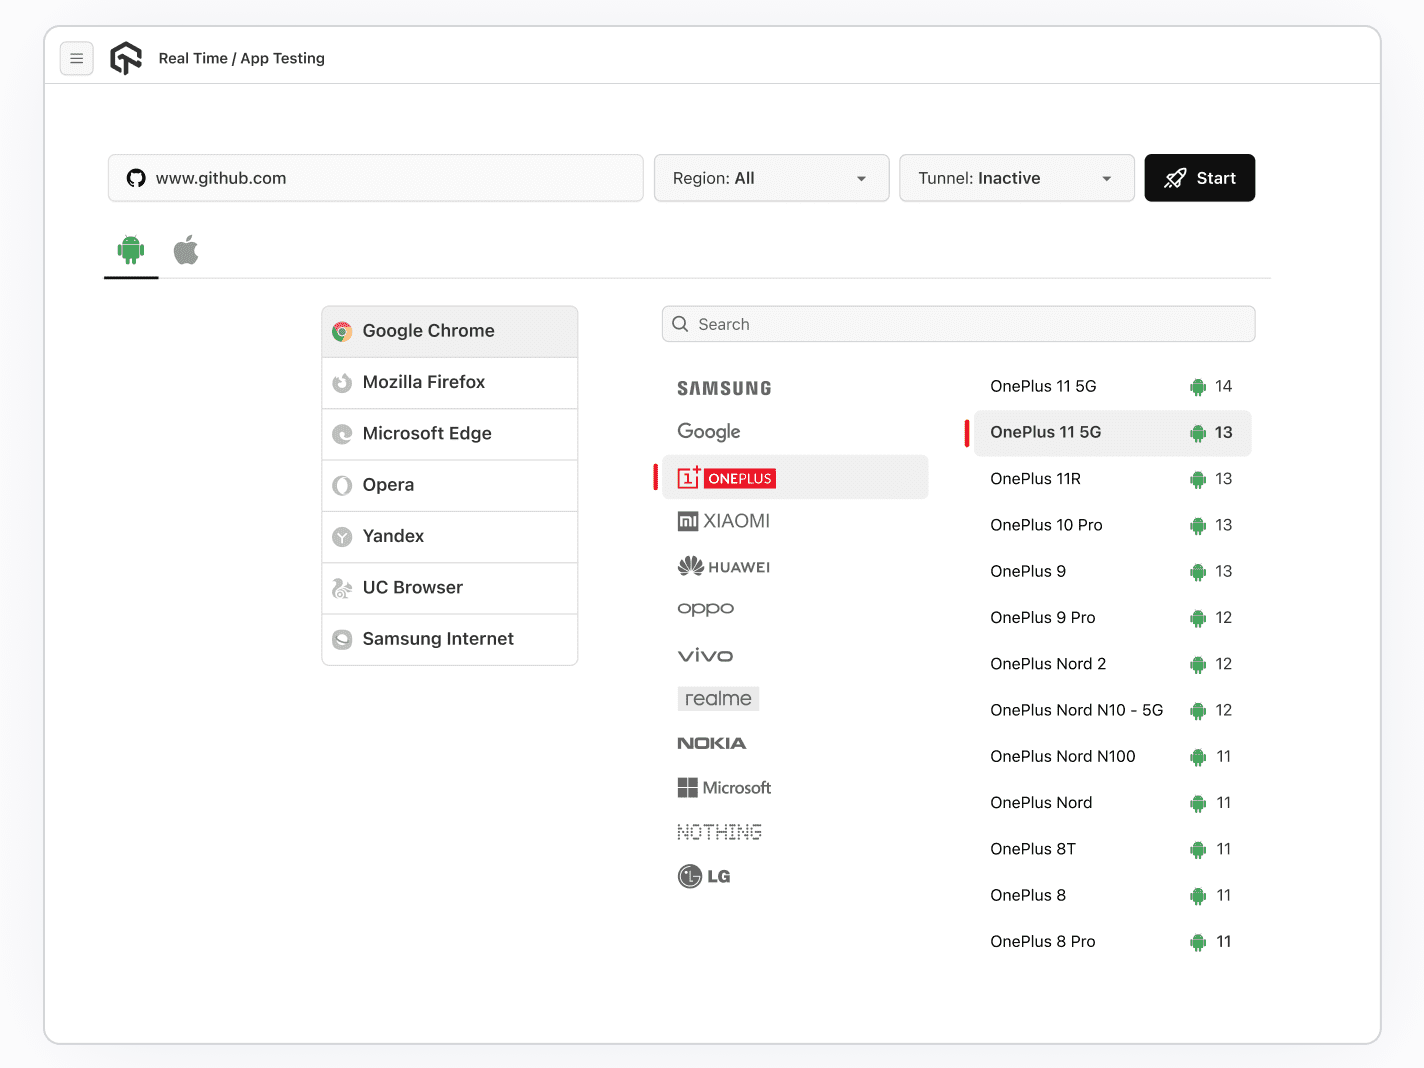The width and height of the screenshot is (1424, 1068).
Task: Click the www.github.com URL field
Action: pyautogui.click(x=376, y=178)
